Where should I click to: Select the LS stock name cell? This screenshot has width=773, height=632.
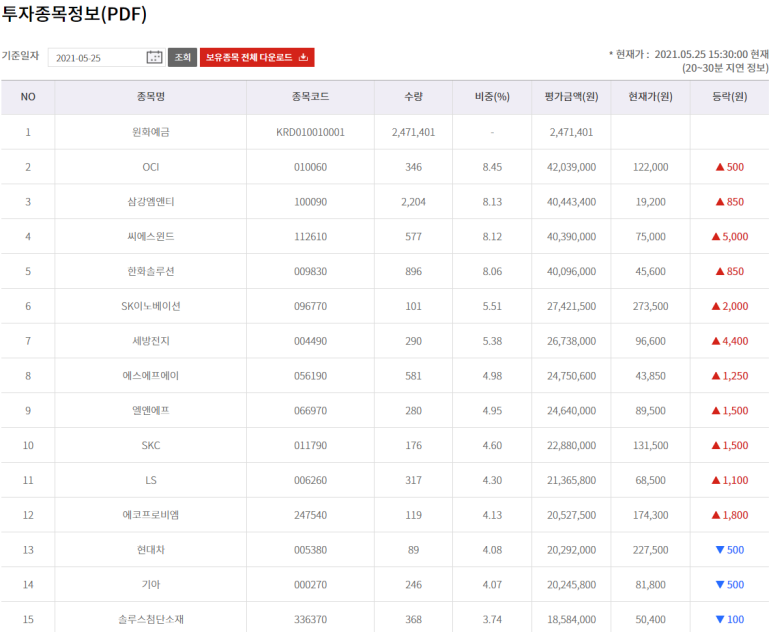[151, 480]
